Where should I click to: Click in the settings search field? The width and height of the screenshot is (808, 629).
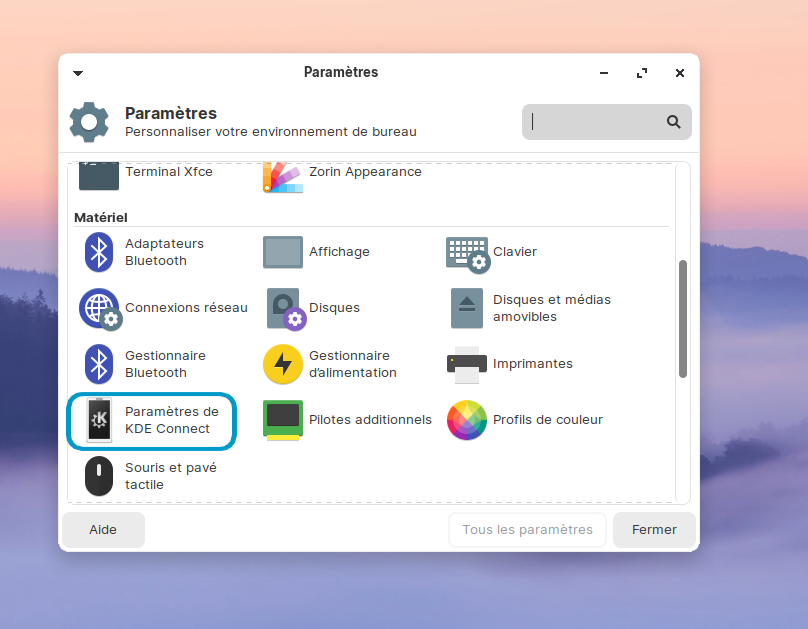coord(597,122)
